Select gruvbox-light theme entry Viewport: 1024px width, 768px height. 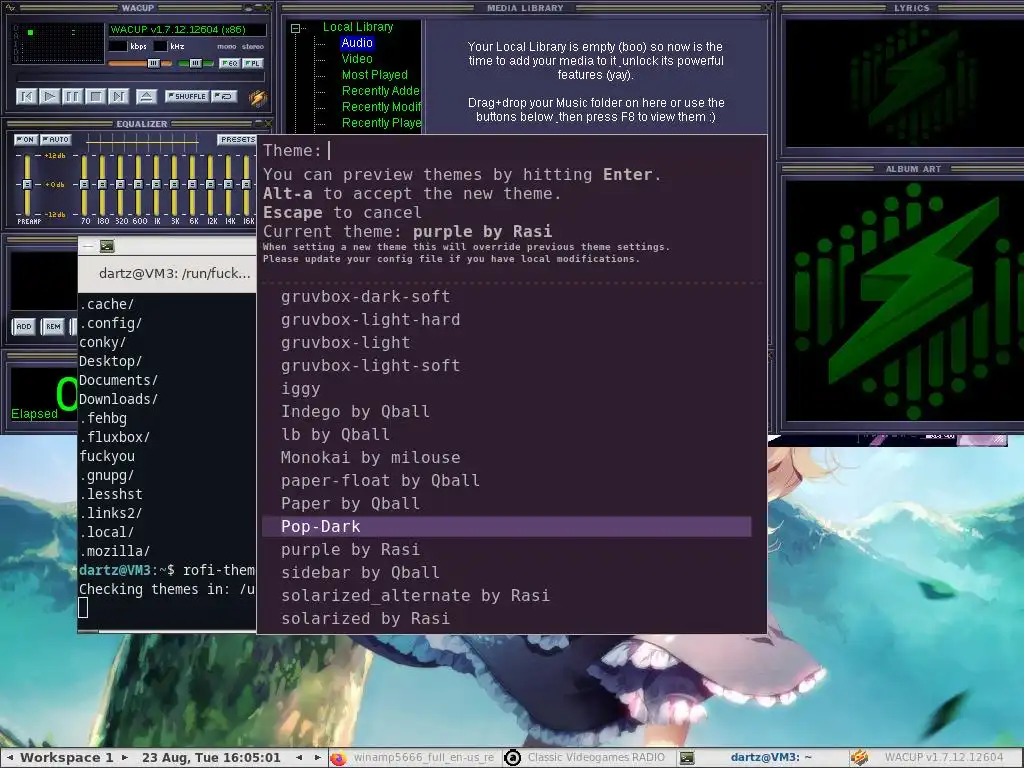pos(507,342)
